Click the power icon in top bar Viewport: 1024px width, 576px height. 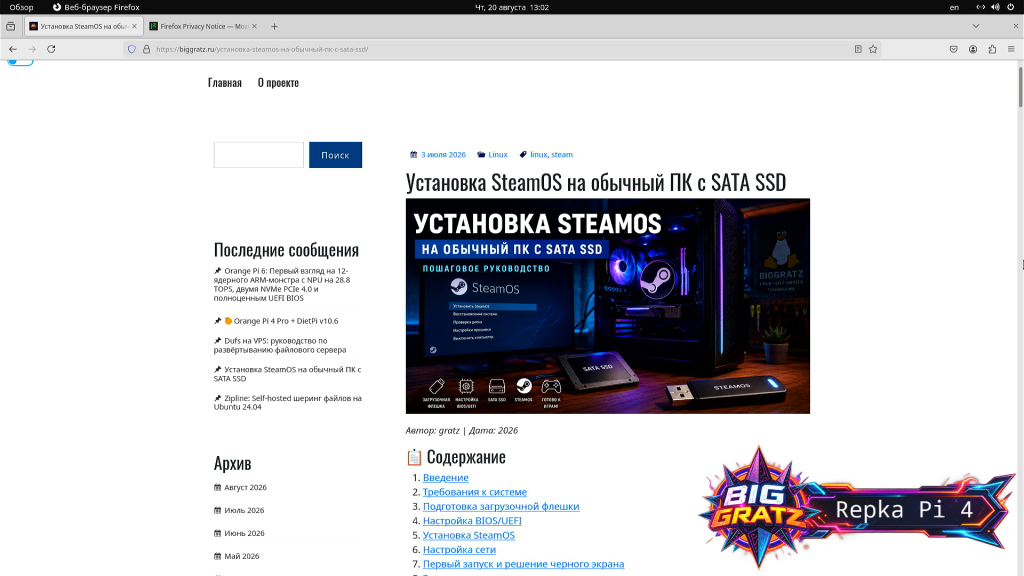(x=1010, y=7)
